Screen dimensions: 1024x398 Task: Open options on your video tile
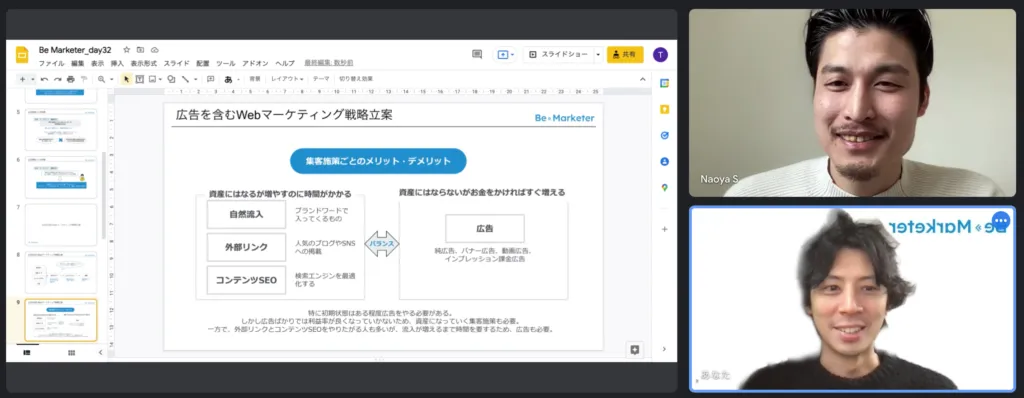[1000, 220]
